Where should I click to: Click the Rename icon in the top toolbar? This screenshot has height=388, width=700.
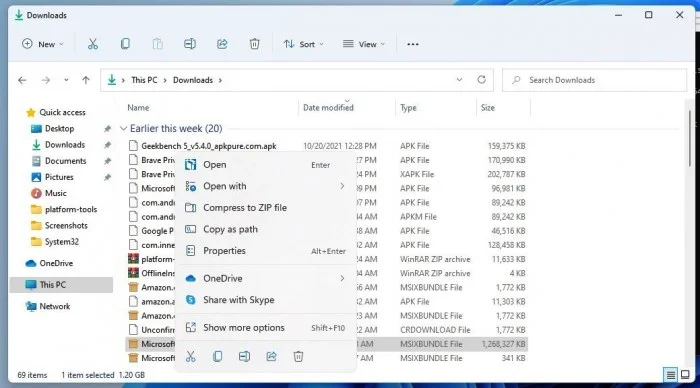pyautogui.click(x=190, y=44)
